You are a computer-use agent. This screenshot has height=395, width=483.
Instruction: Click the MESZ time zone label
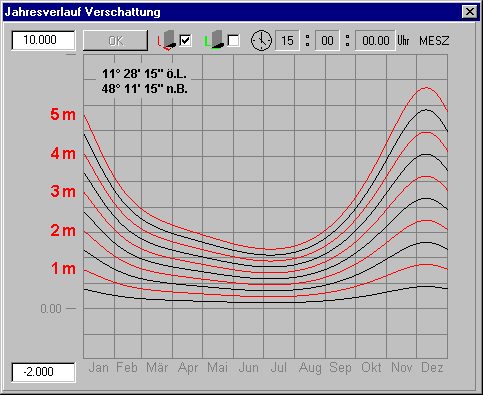pyautogui.click(x=434, y=41)
